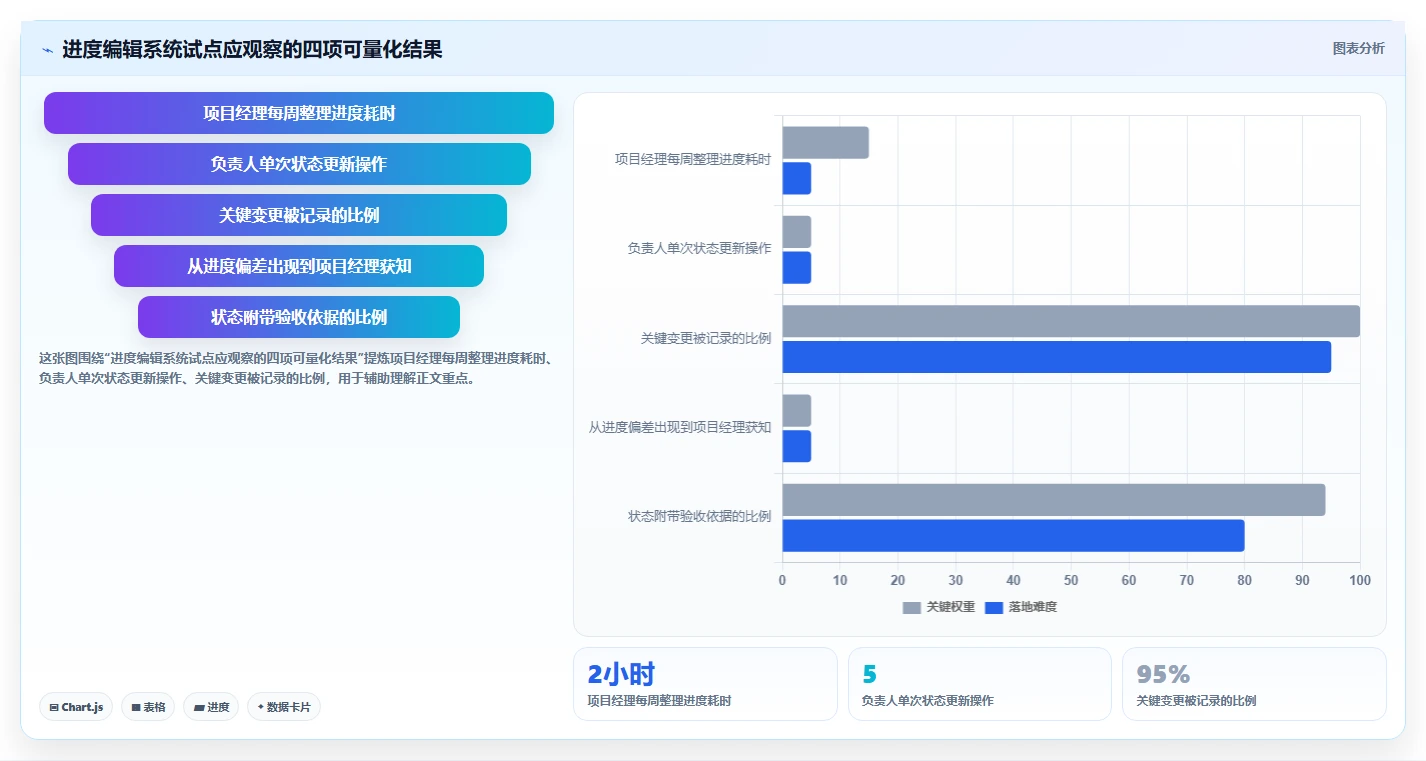Select funnel stage 从进度偏差出现到项目经理获知
Screen dimensions: 1426x761
click(x=299, y=266)
